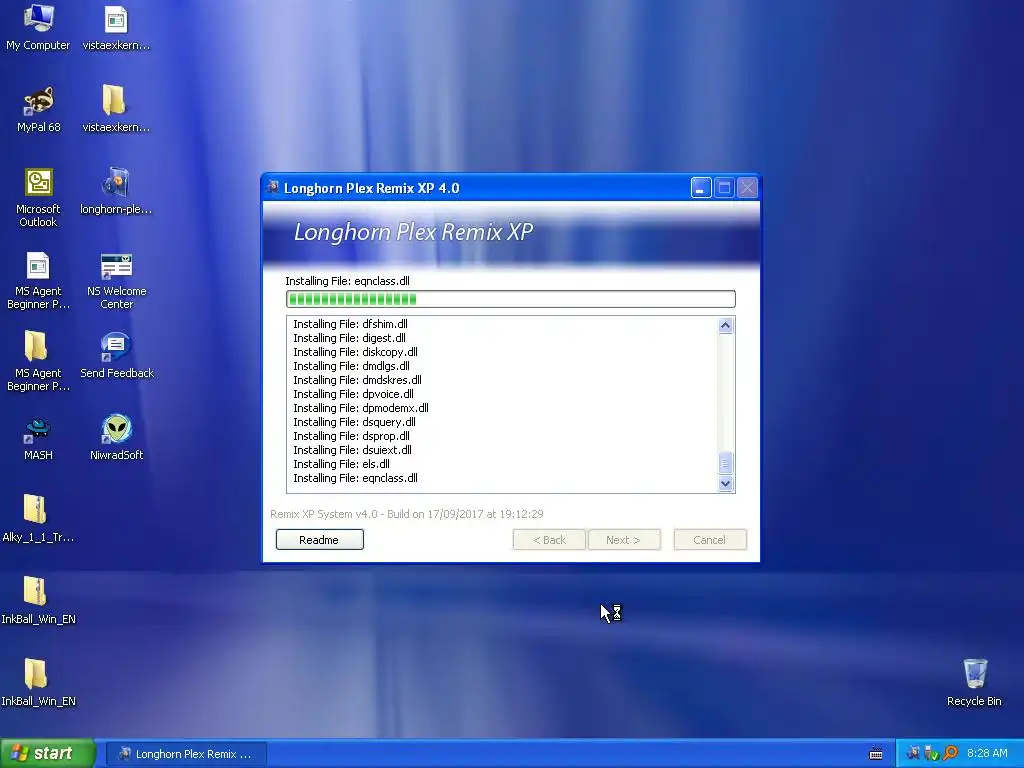
Task: Select log row 'Installing File: digest.dll'
Action: pos(349,338)
